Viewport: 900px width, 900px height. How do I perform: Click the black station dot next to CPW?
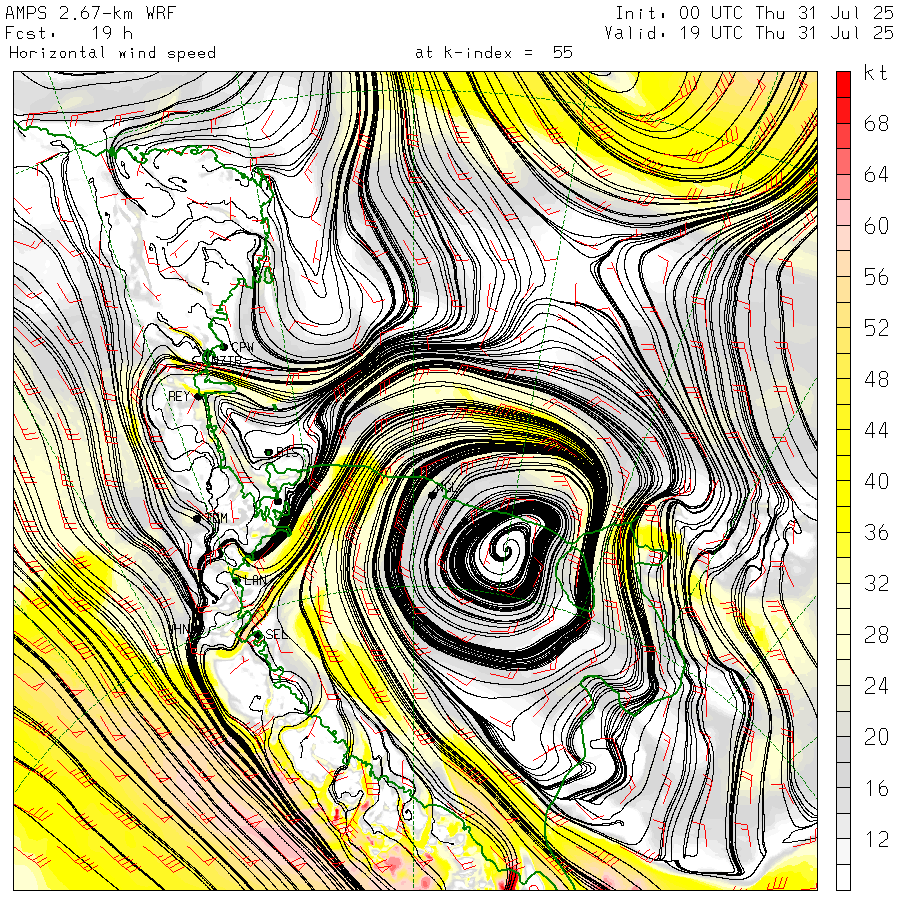coord(224,347)
